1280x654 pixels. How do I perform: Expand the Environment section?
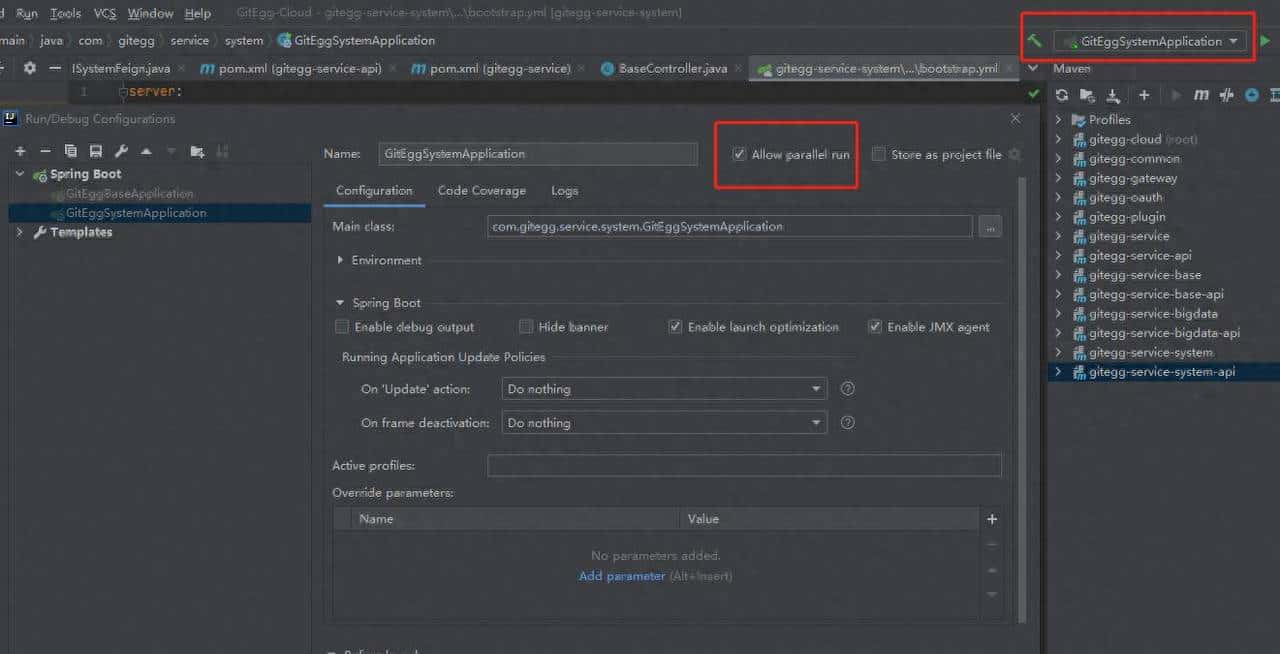pyautogui.click(x=341, y=260)
